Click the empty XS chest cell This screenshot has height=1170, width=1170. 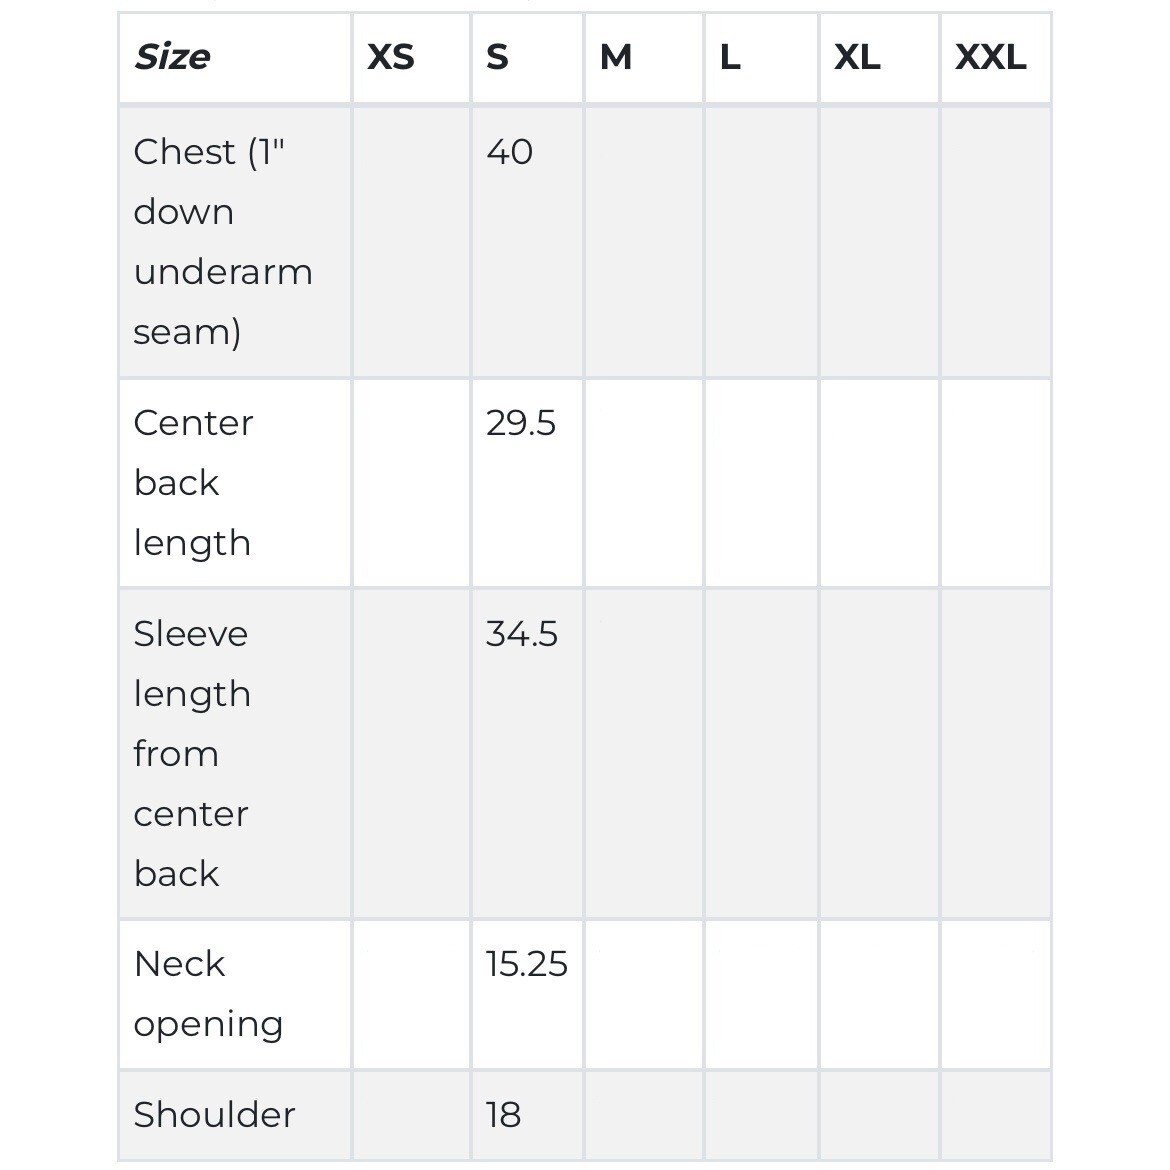(411, 241)
